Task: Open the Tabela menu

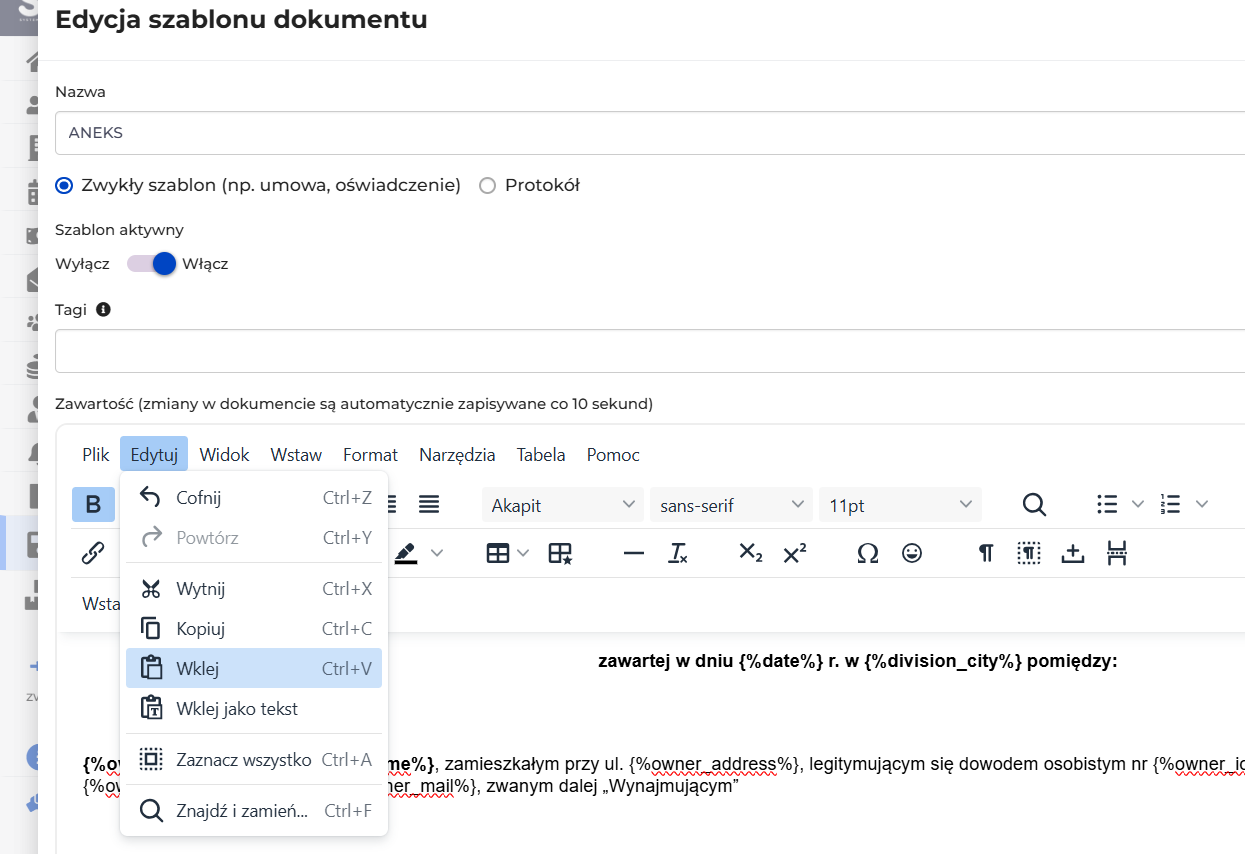Action: click(541, 455)
